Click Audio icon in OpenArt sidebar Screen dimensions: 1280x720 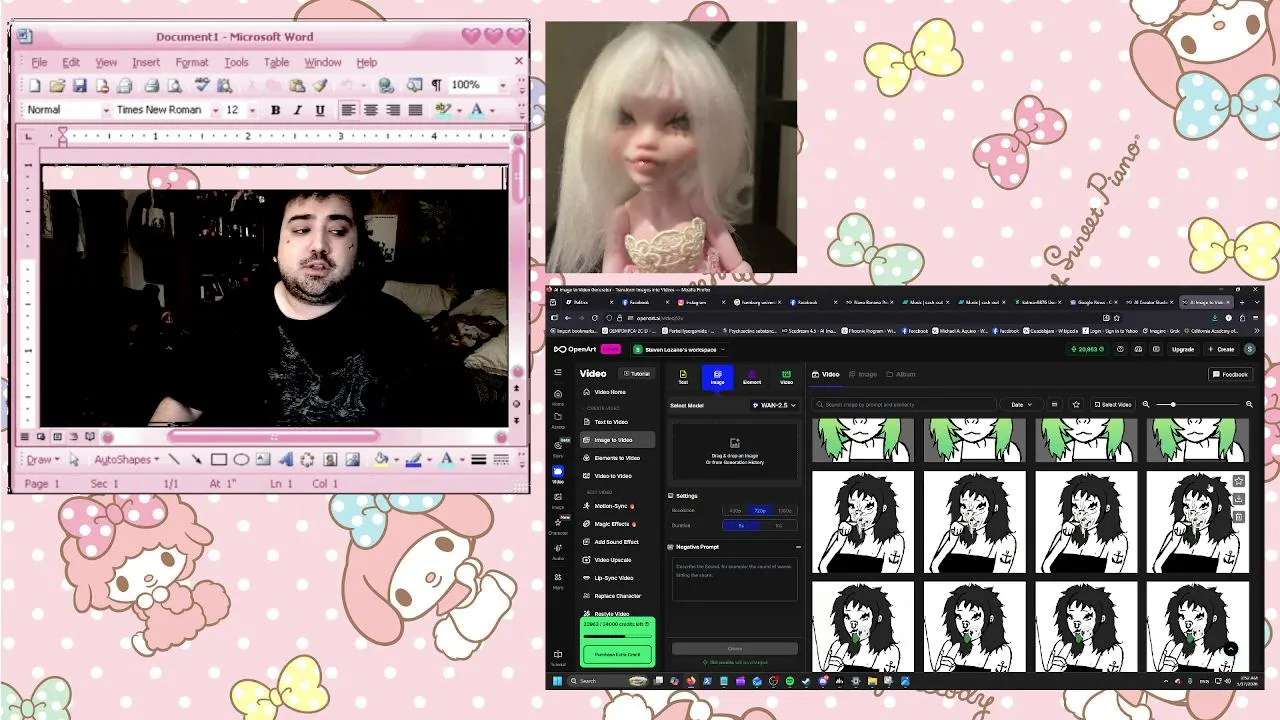[x=558, y=553]
